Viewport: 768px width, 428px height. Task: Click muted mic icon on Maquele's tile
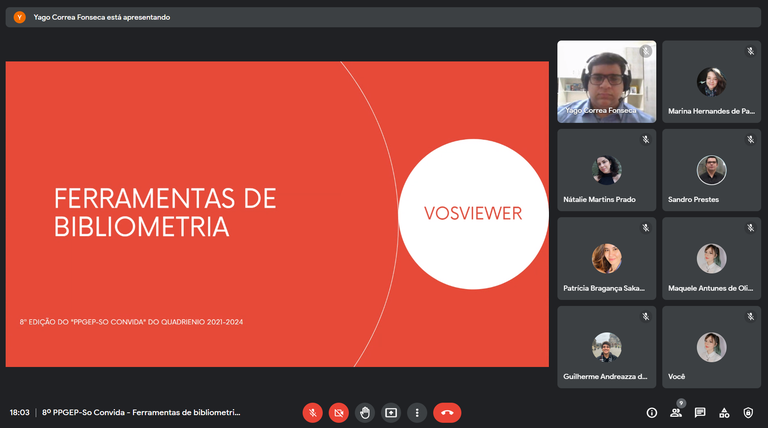(x=750, y=228)
